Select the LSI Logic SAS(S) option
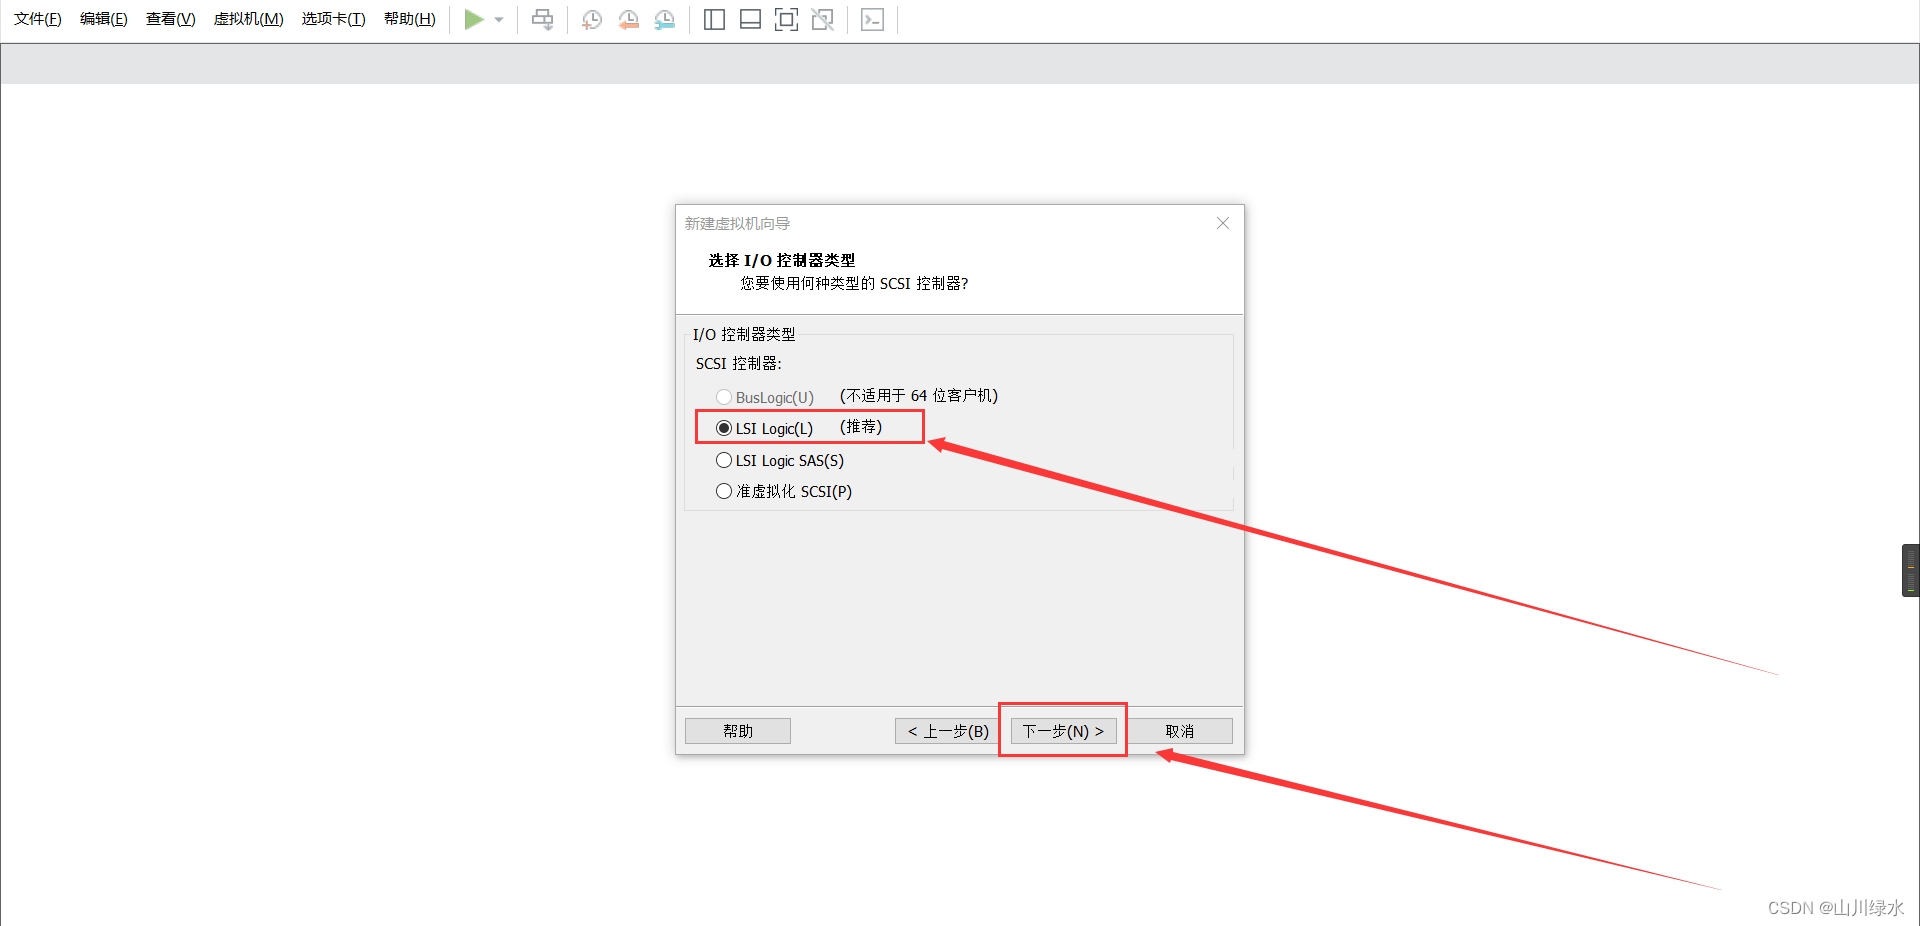This screenshot has width=1920, height=926. point(723,460)
